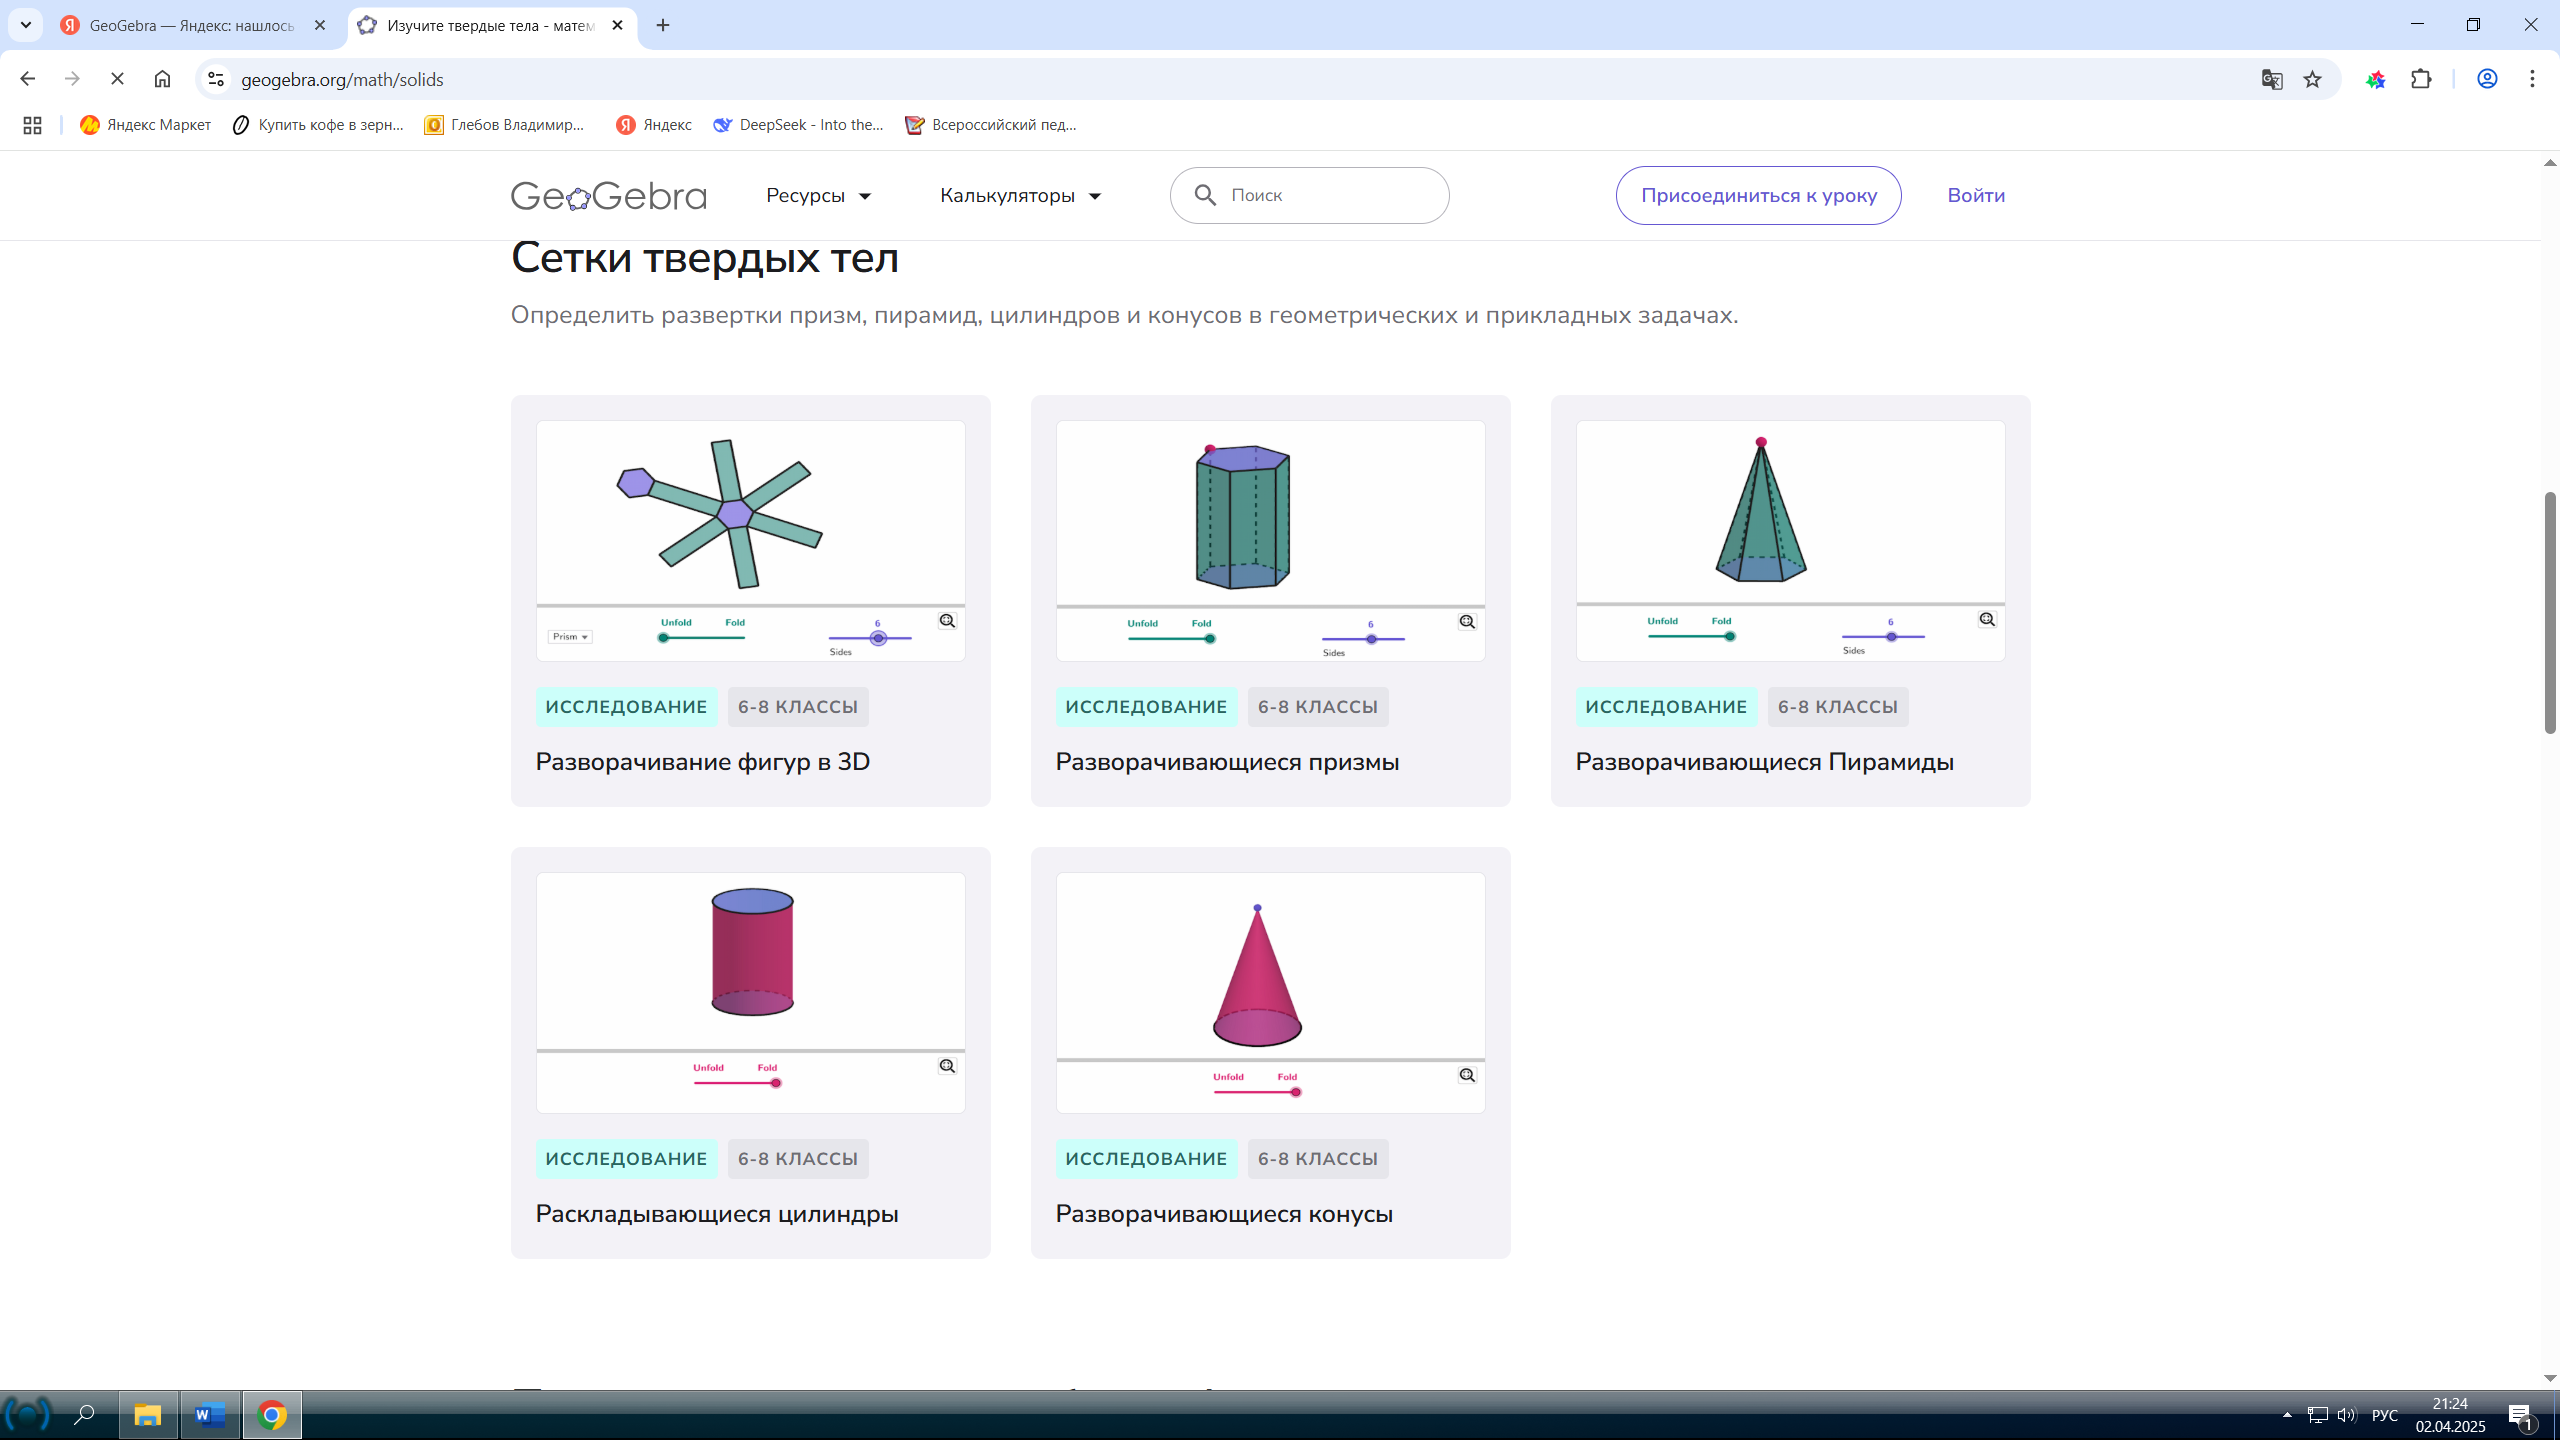Go to browser home page
Screen dimensions: 2560x1440
click(x=162, y=79)
